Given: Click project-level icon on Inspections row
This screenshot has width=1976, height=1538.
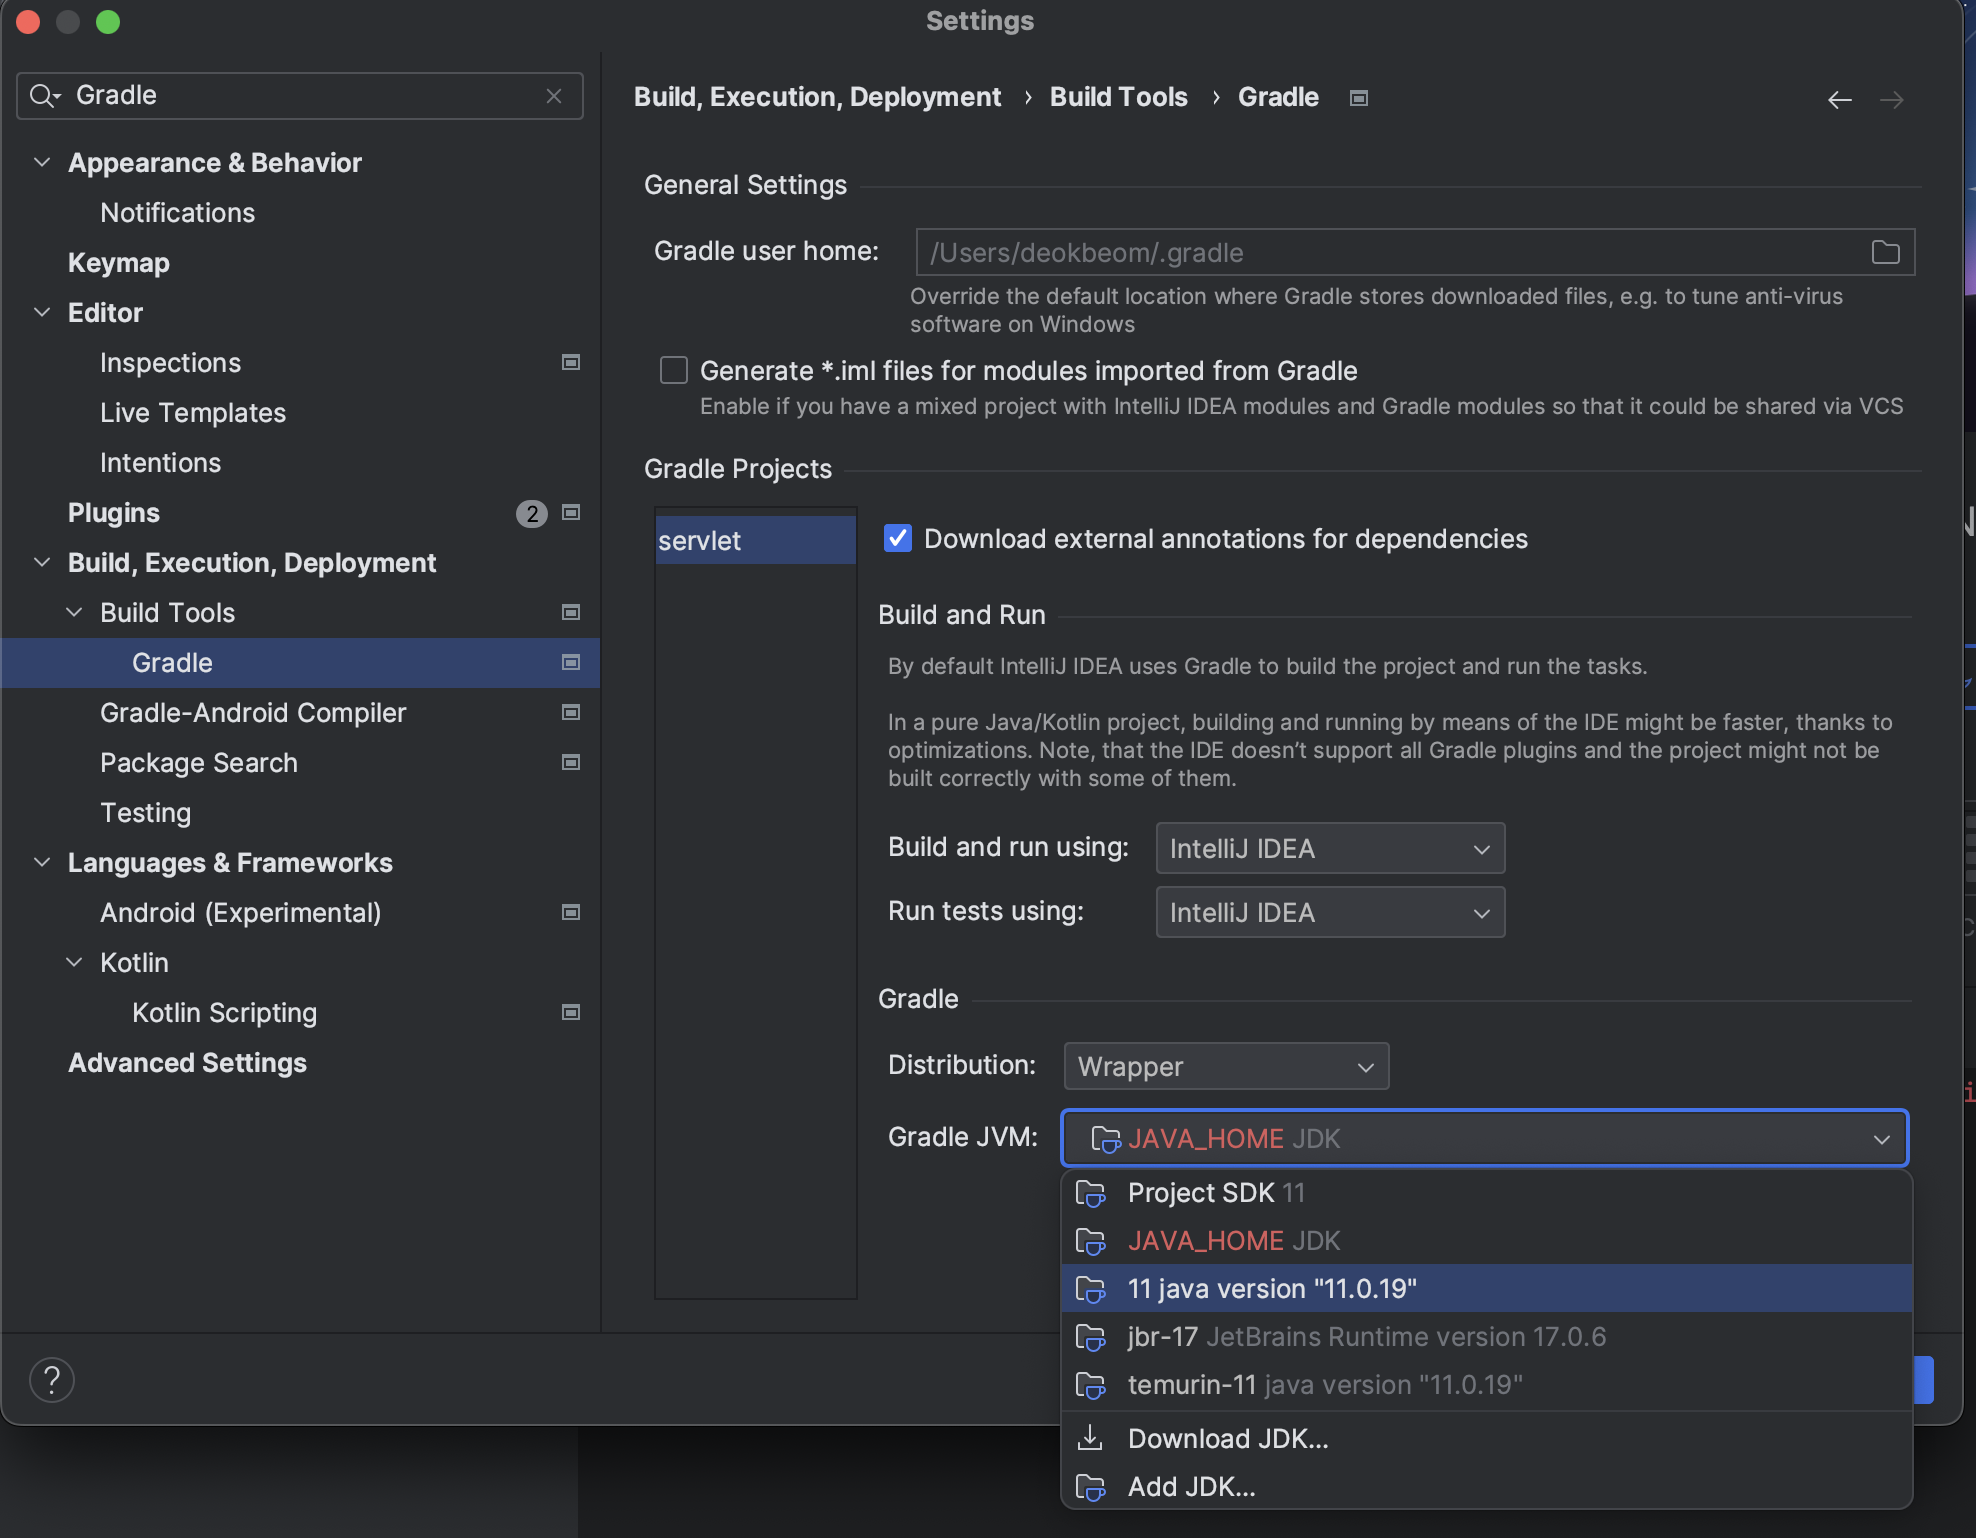Looking at the screenshot, I should (x=571, y=362).
